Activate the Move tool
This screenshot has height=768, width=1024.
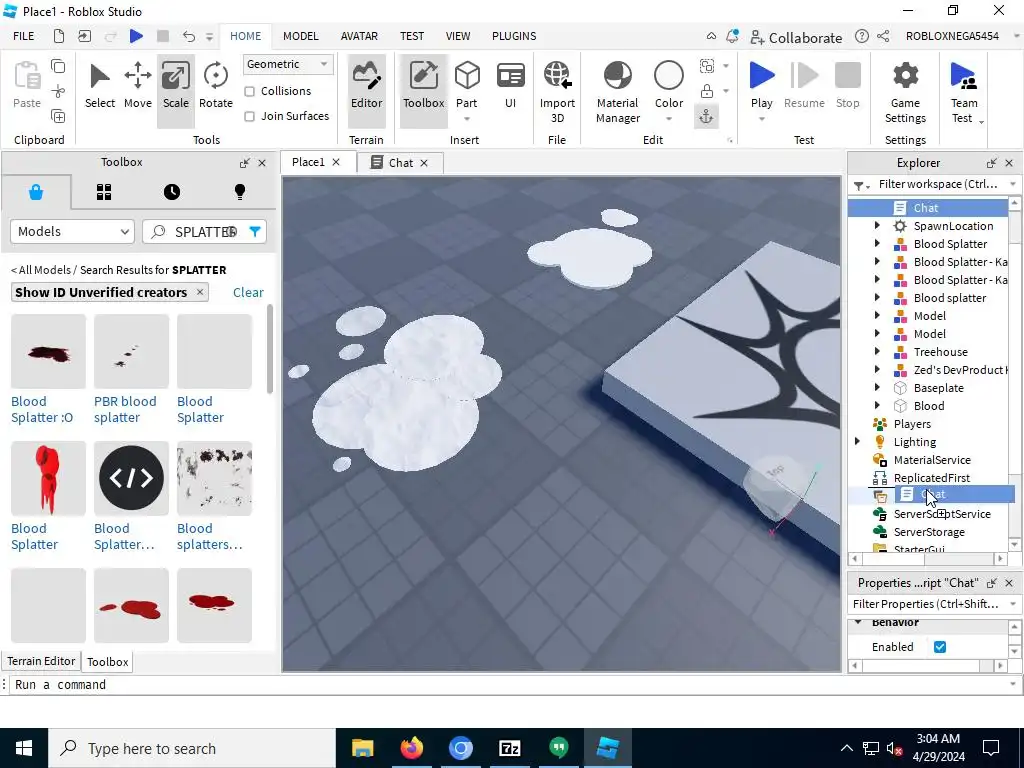tap(138, 86)
